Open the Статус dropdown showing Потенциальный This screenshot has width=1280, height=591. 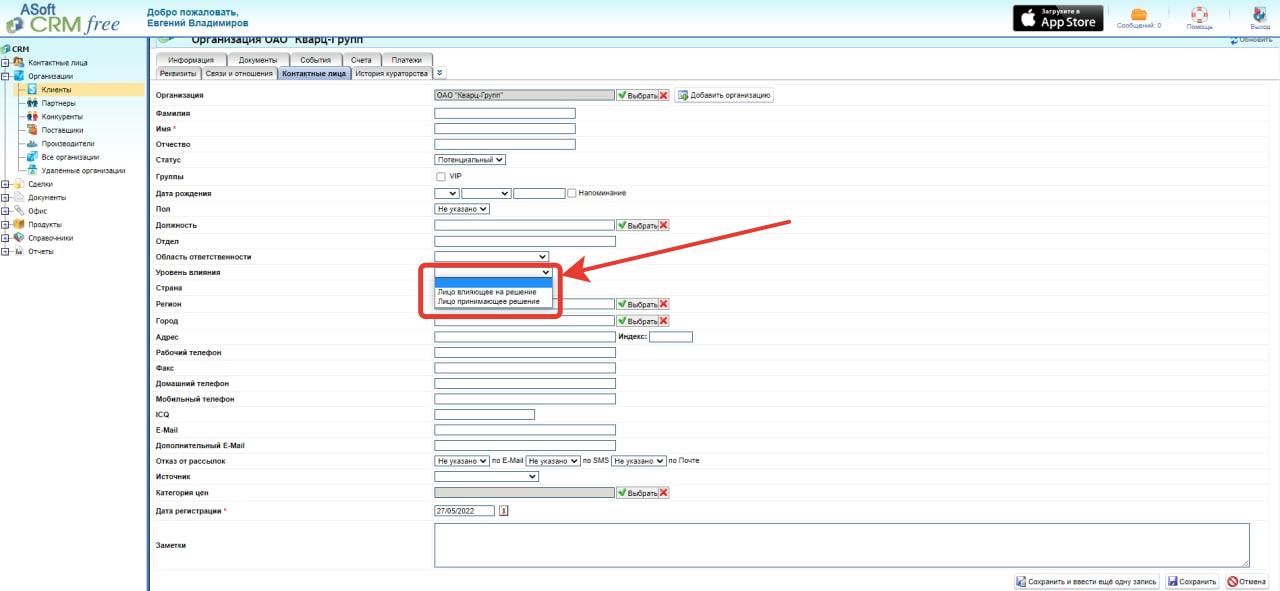pos(470,159)
